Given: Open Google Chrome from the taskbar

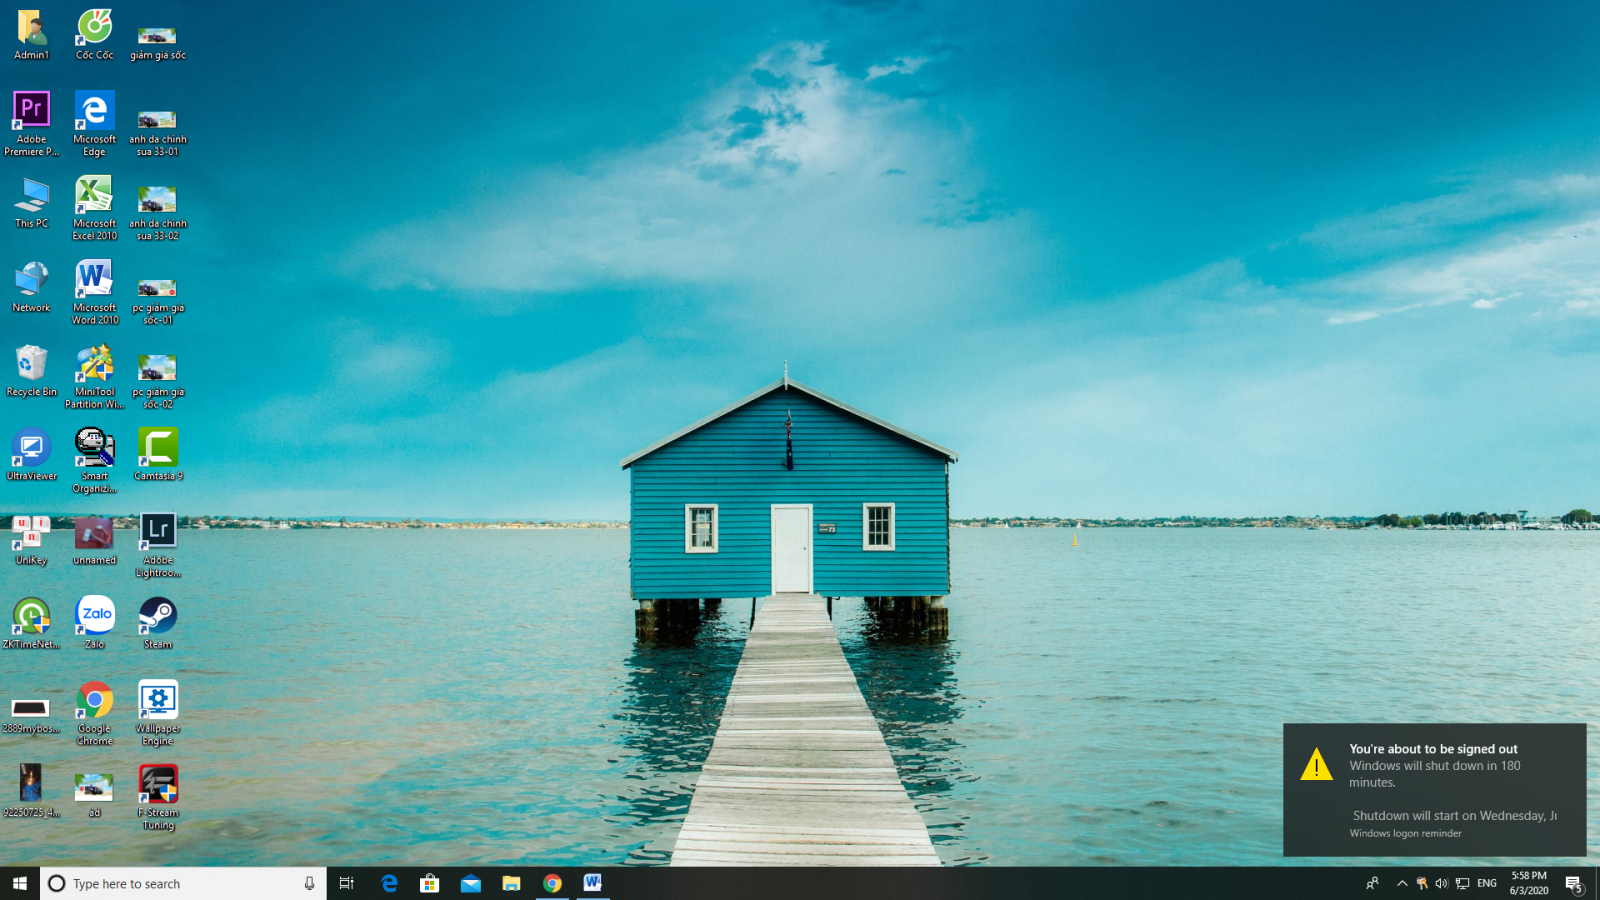Looking at the screenshot, I should [x=552, y=883].
